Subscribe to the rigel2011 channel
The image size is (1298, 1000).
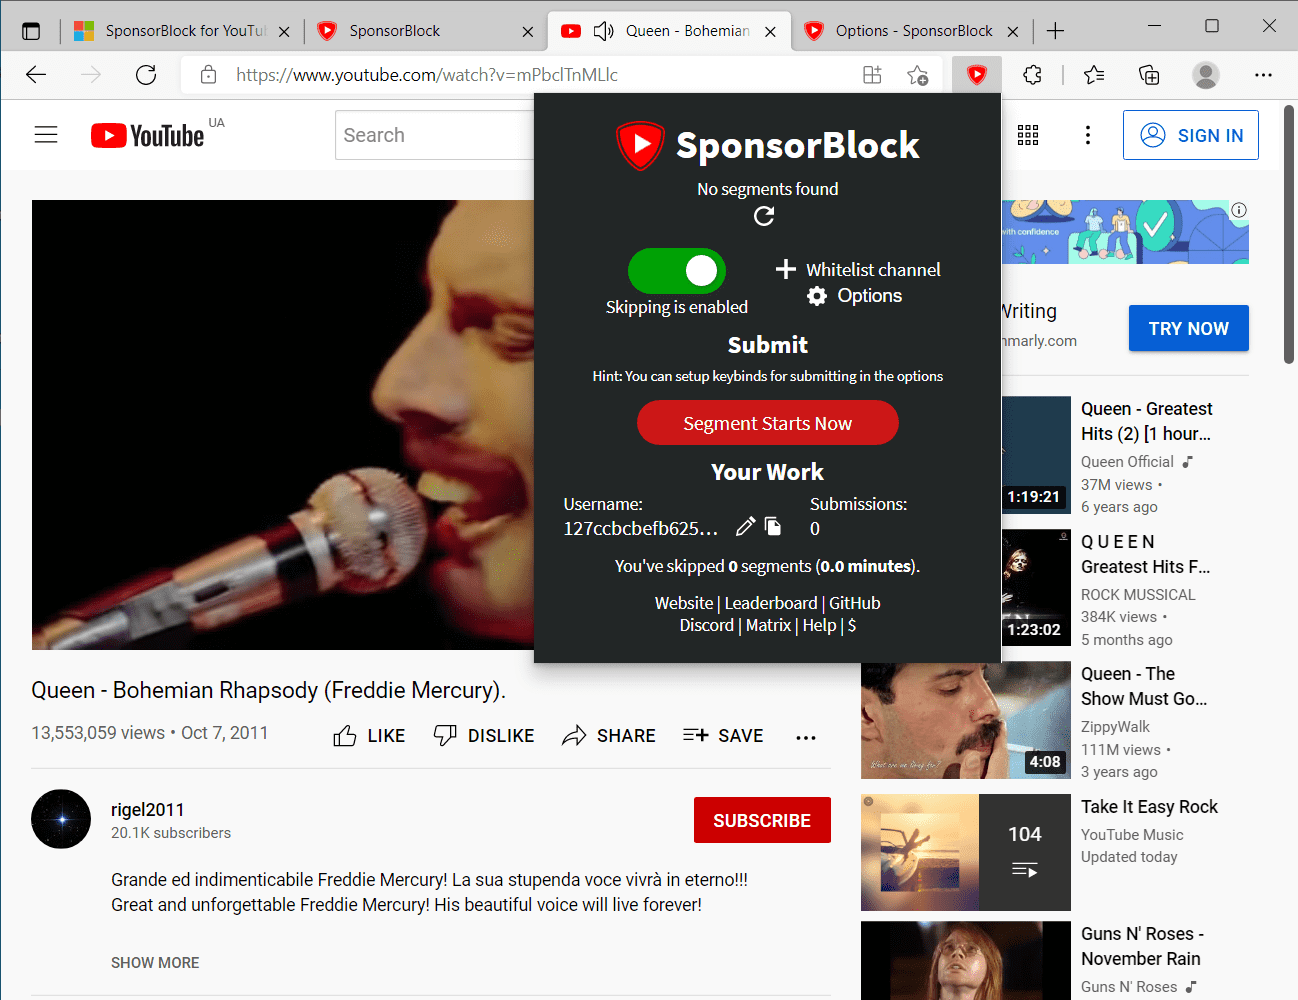(x=762, y=820)
